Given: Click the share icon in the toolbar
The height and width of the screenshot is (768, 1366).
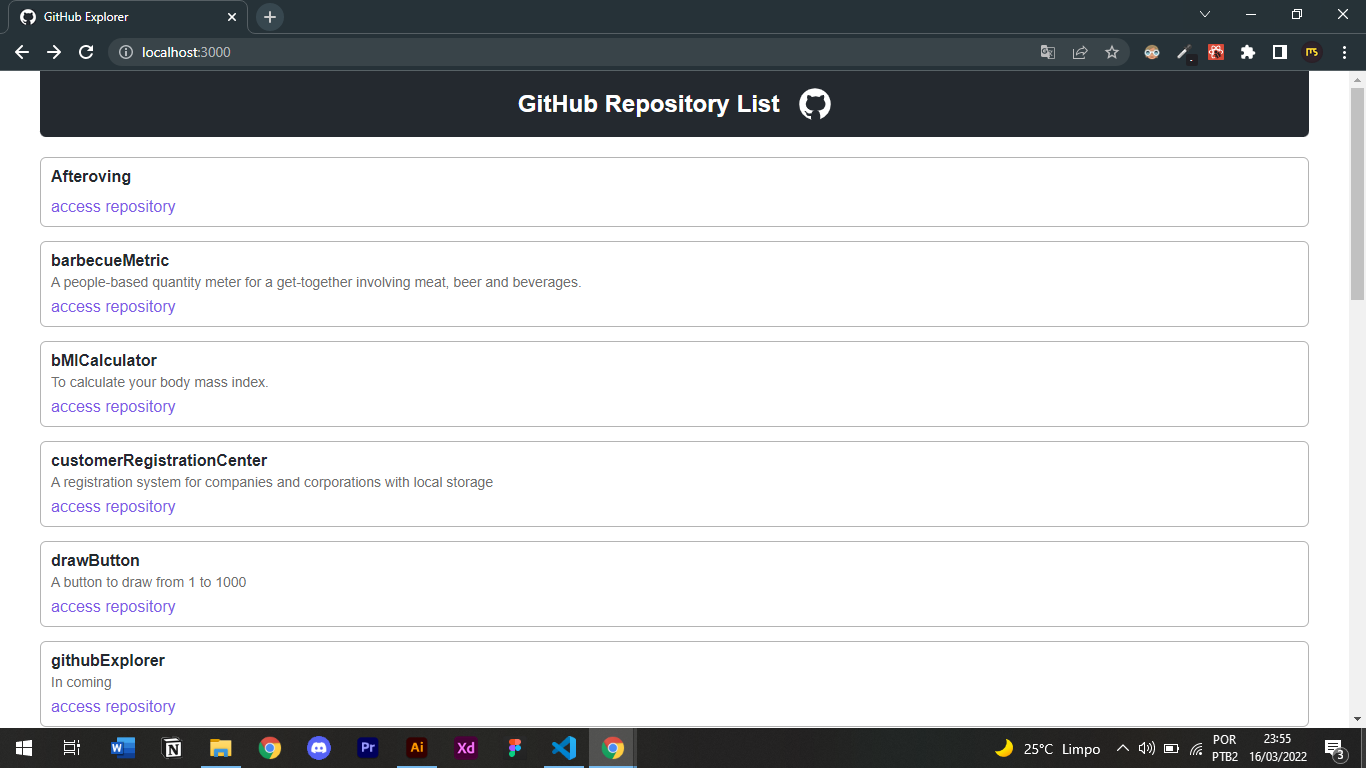Looking at the screenshot, I should [1080, 52].
